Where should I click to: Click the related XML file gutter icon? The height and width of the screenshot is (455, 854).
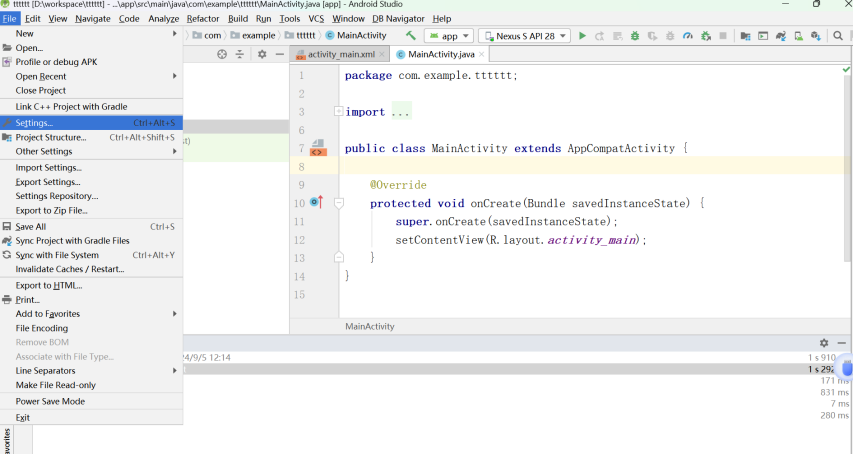[x=318, y=149]
